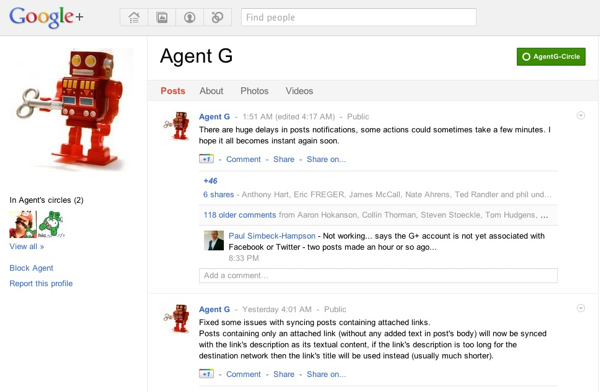Image resolution: width=600 pixels, height=392 pixels.
Task: Switch to the Photos tab
Action: [x=254, y=91]
